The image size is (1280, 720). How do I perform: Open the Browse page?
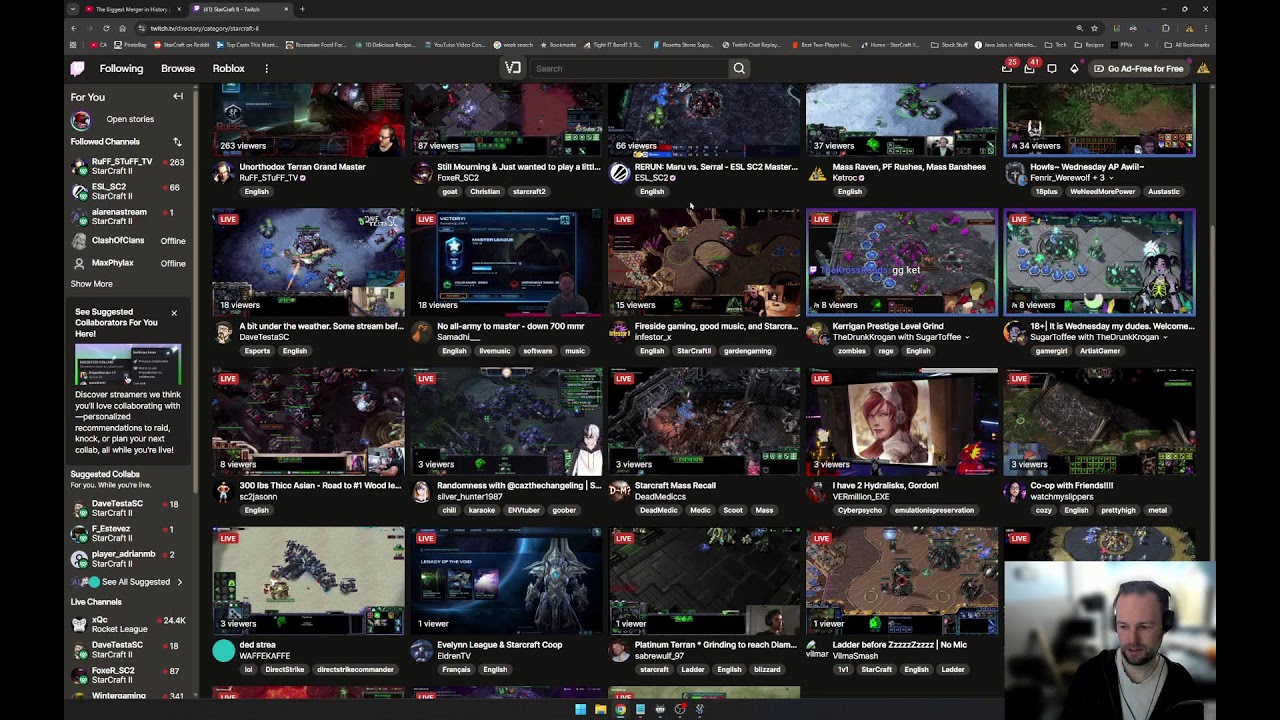178,68
